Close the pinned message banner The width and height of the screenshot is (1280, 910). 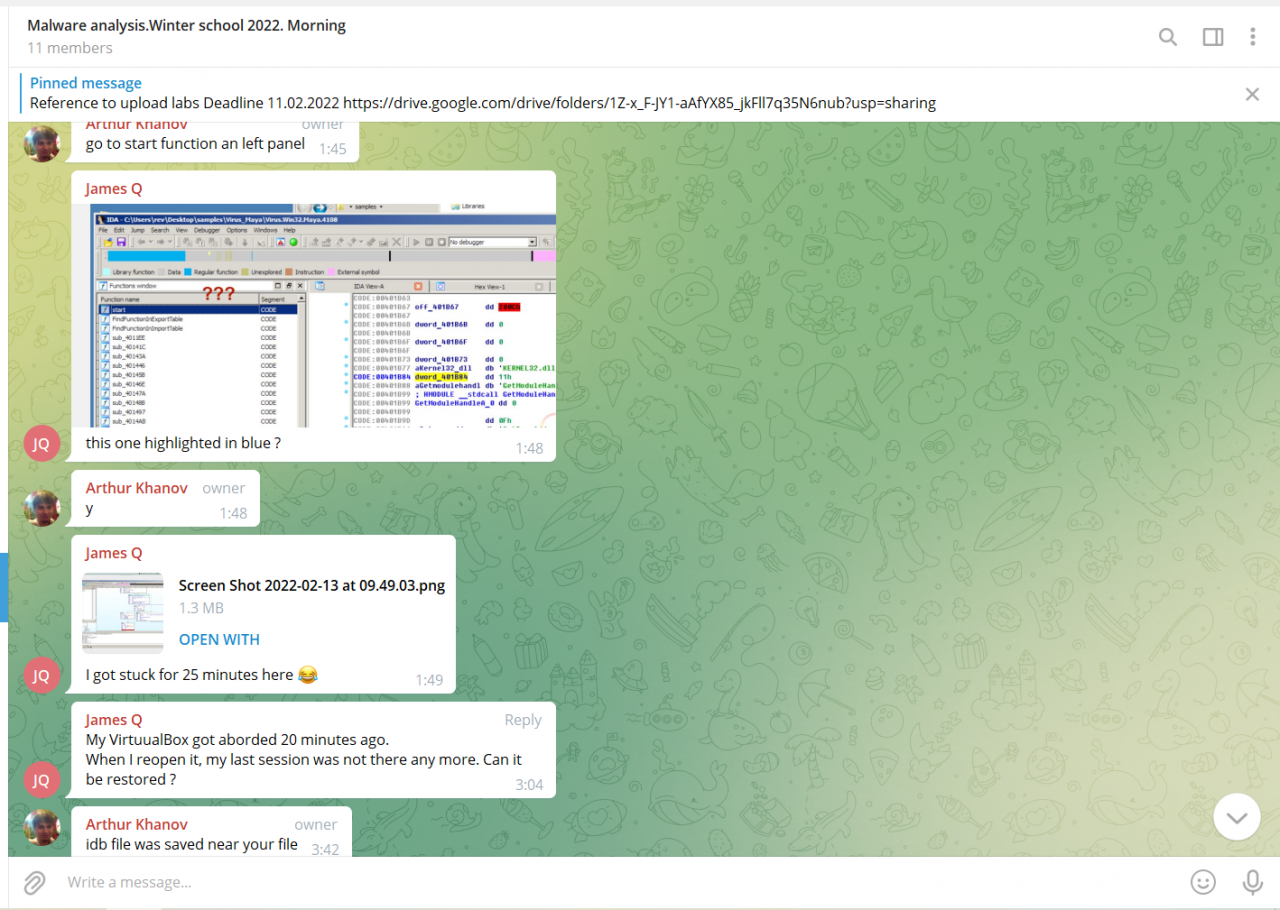tap(1252, 94)
